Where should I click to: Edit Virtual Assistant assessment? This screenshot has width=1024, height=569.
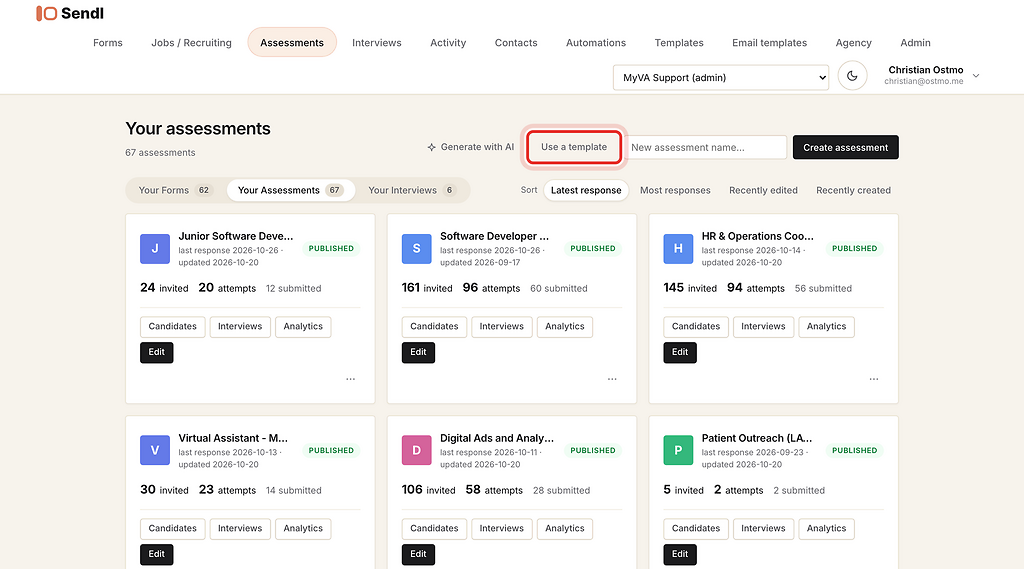(157, 554)
